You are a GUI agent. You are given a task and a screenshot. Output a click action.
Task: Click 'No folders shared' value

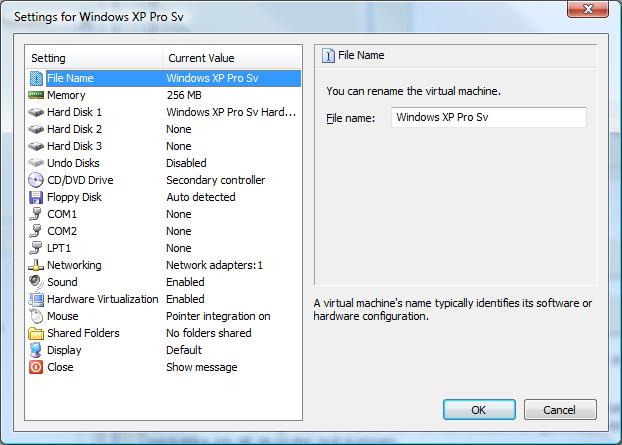pyautogui.click(x=209, y=333)
